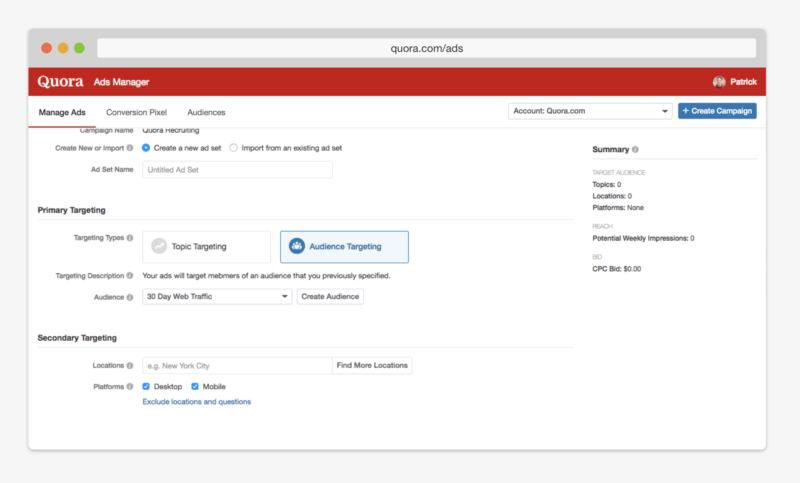Click the Secondary Targeting heading
Image resolution: width=800 pixels, height=483 pixels.
point(77,338)
